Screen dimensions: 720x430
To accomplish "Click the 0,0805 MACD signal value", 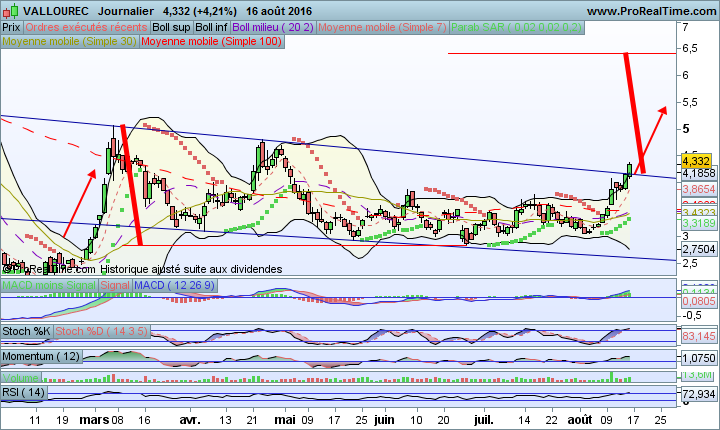I will click(698, 301).
